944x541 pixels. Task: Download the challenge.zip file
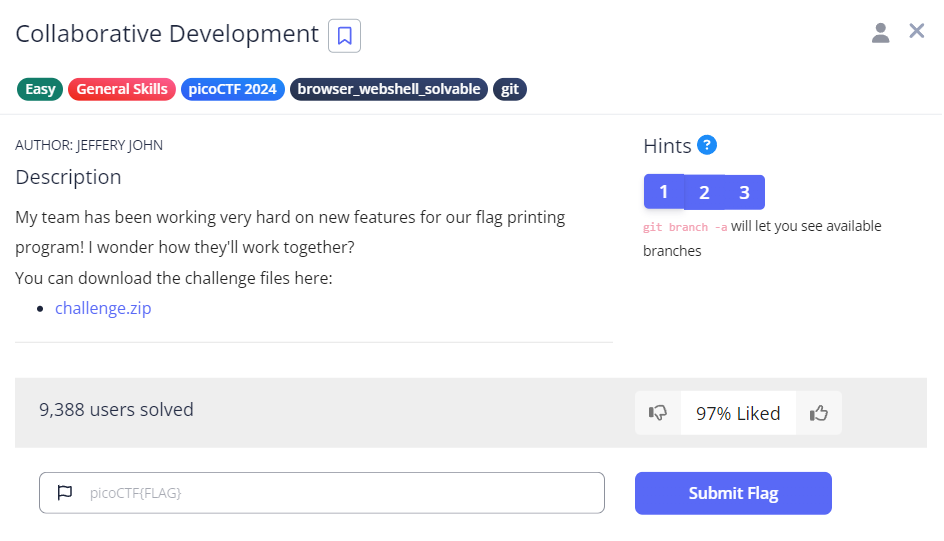tap(103, 308)
